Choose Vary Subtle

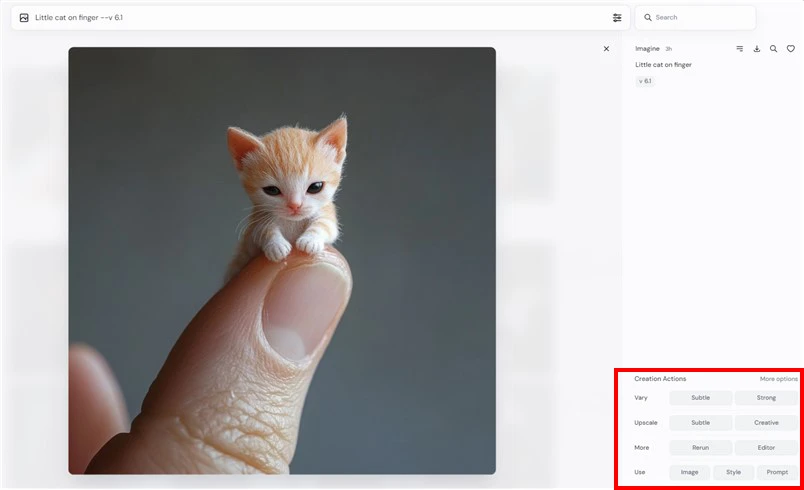coord(700,398)
